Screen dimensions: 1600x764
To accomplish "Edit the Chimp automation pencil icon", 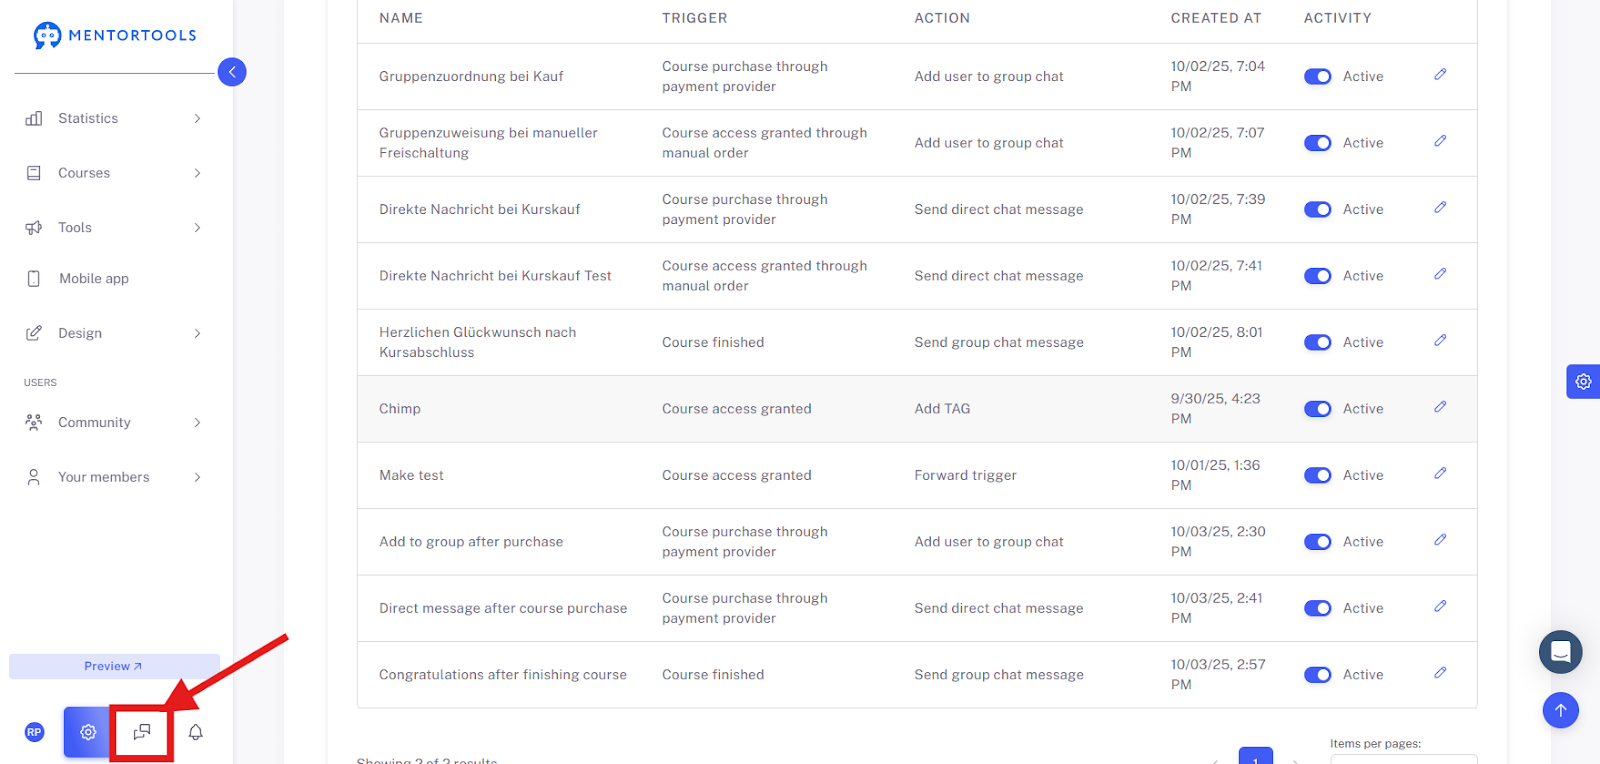I will tap(1440, 407).
